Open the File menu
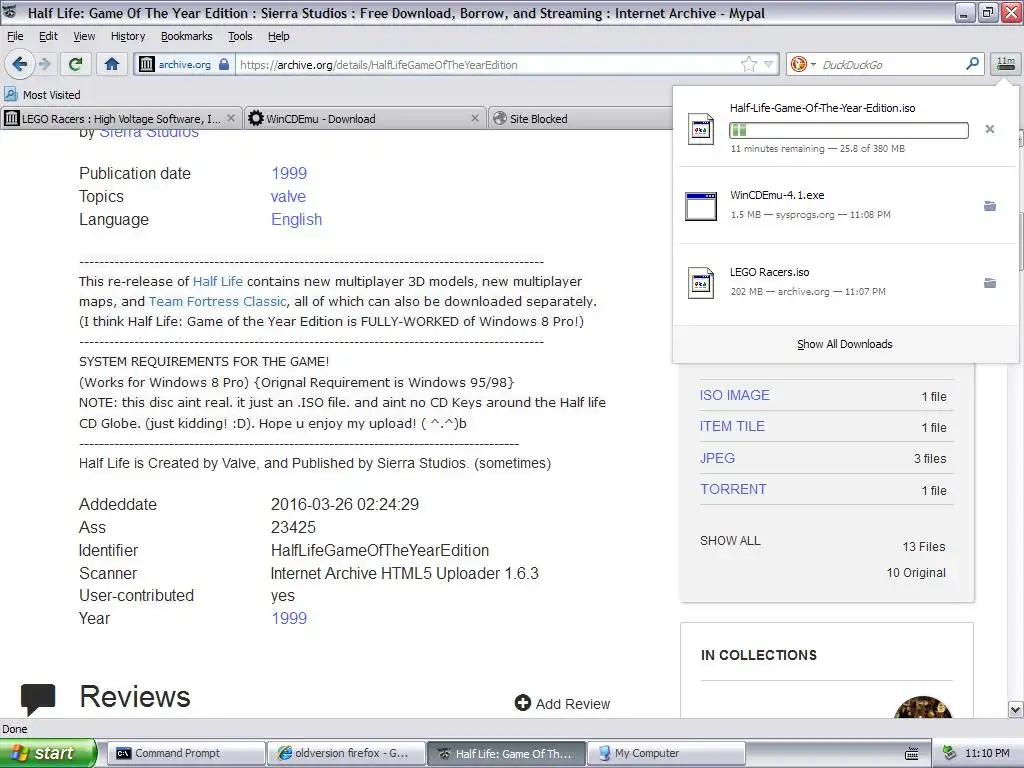The height and width of the screenshot is (768, 1024). 15,36
